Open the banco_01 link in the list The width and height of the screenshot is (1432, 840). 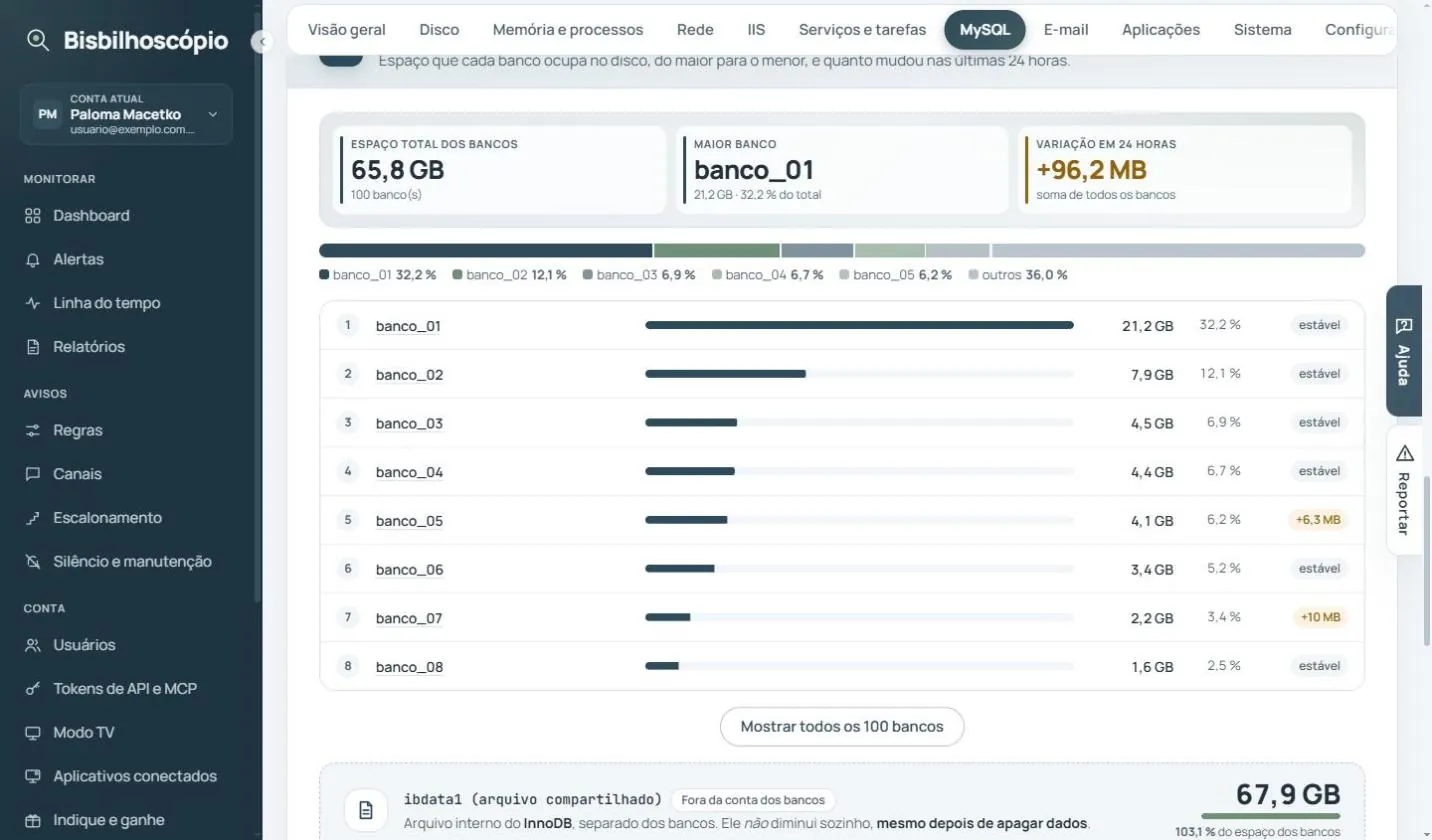click(x=408, y=326)
